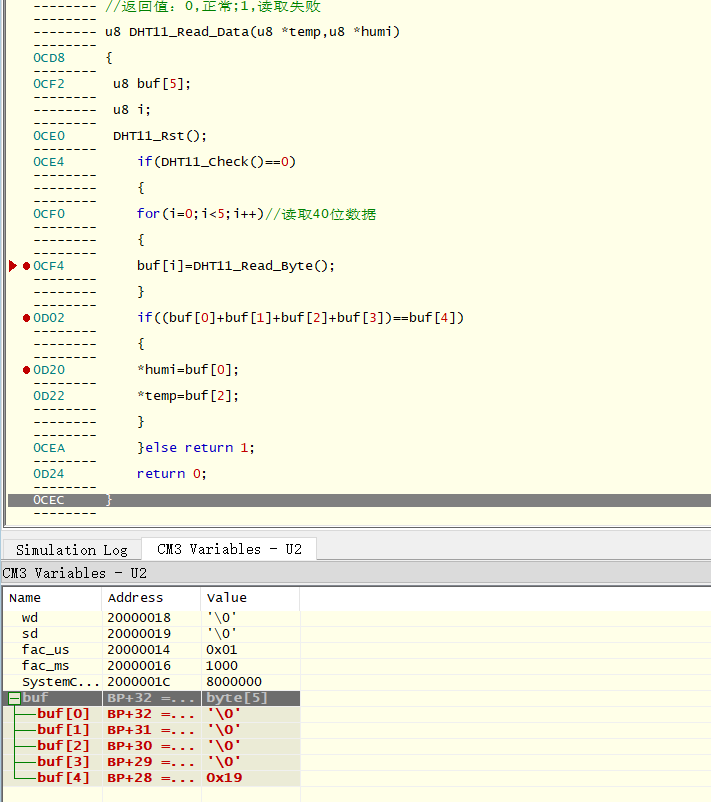Click the 0x01 value of fac_us
This screenshot has height=802, width=711.
click(221, 650)
